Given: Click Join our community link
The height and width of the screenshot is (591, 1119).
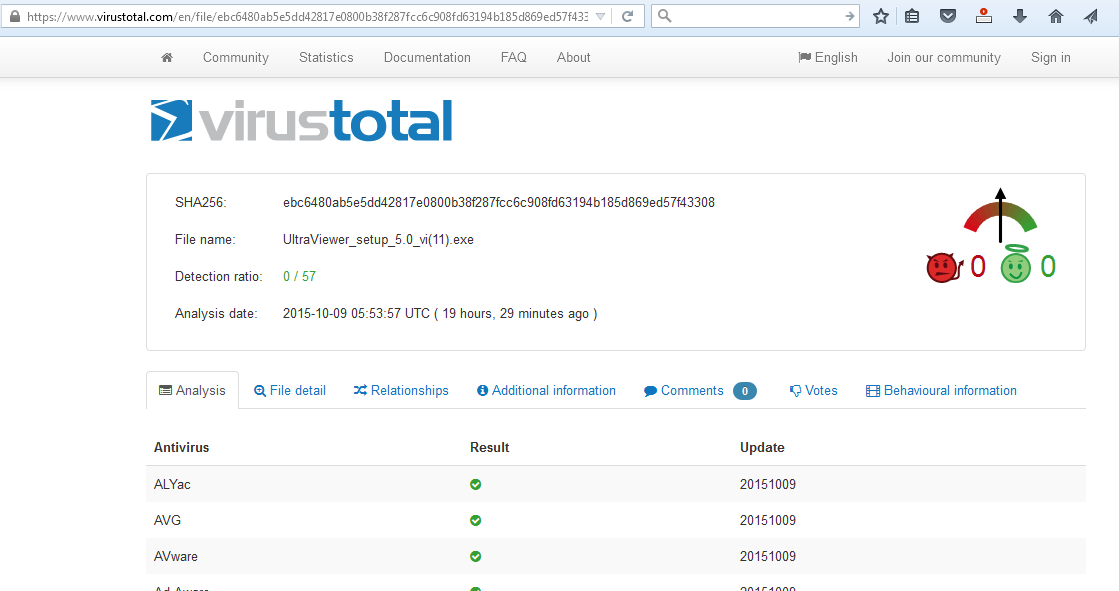Looking at the screenshot, I should [943, 58].
